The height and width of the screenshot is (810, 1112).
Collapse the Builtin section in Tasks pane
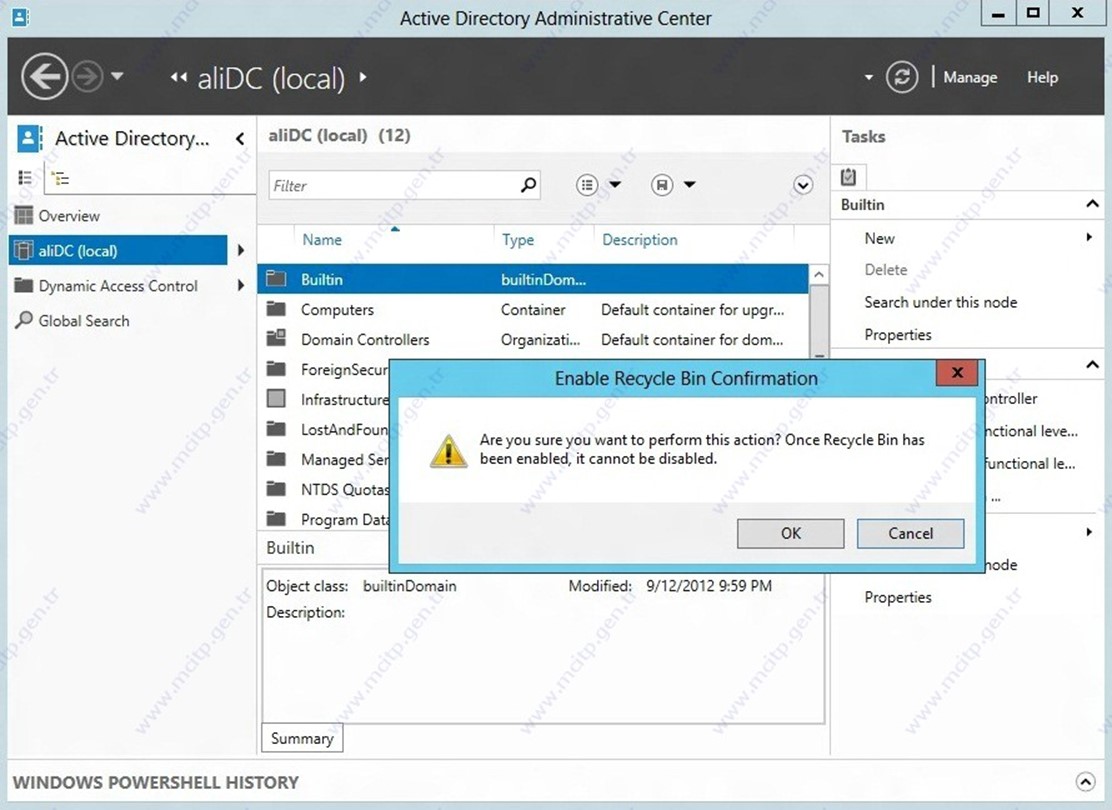pos(1092,204)
